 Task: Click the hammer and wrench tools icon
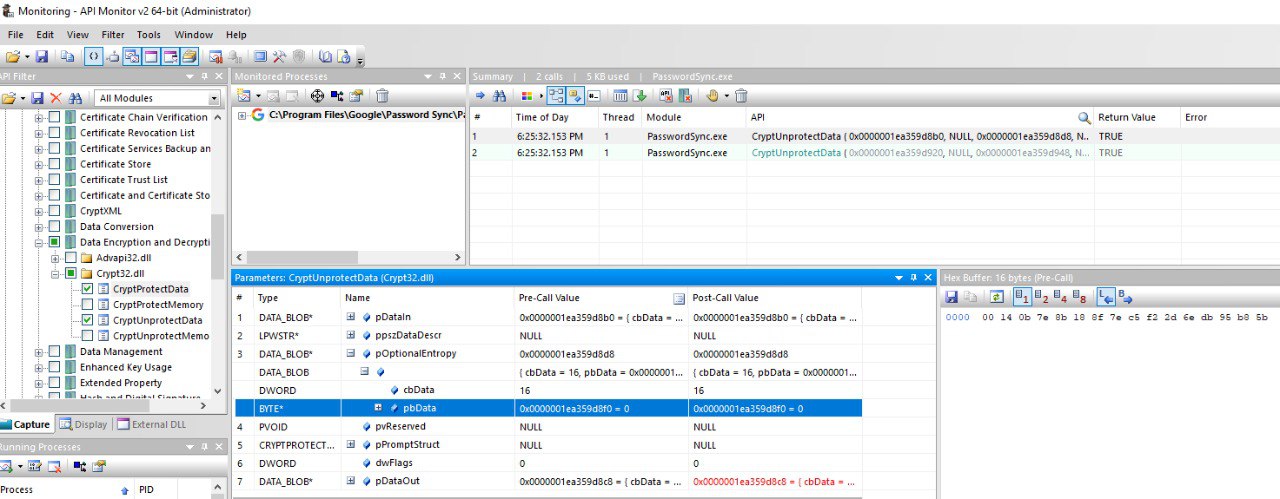[281, 57]
